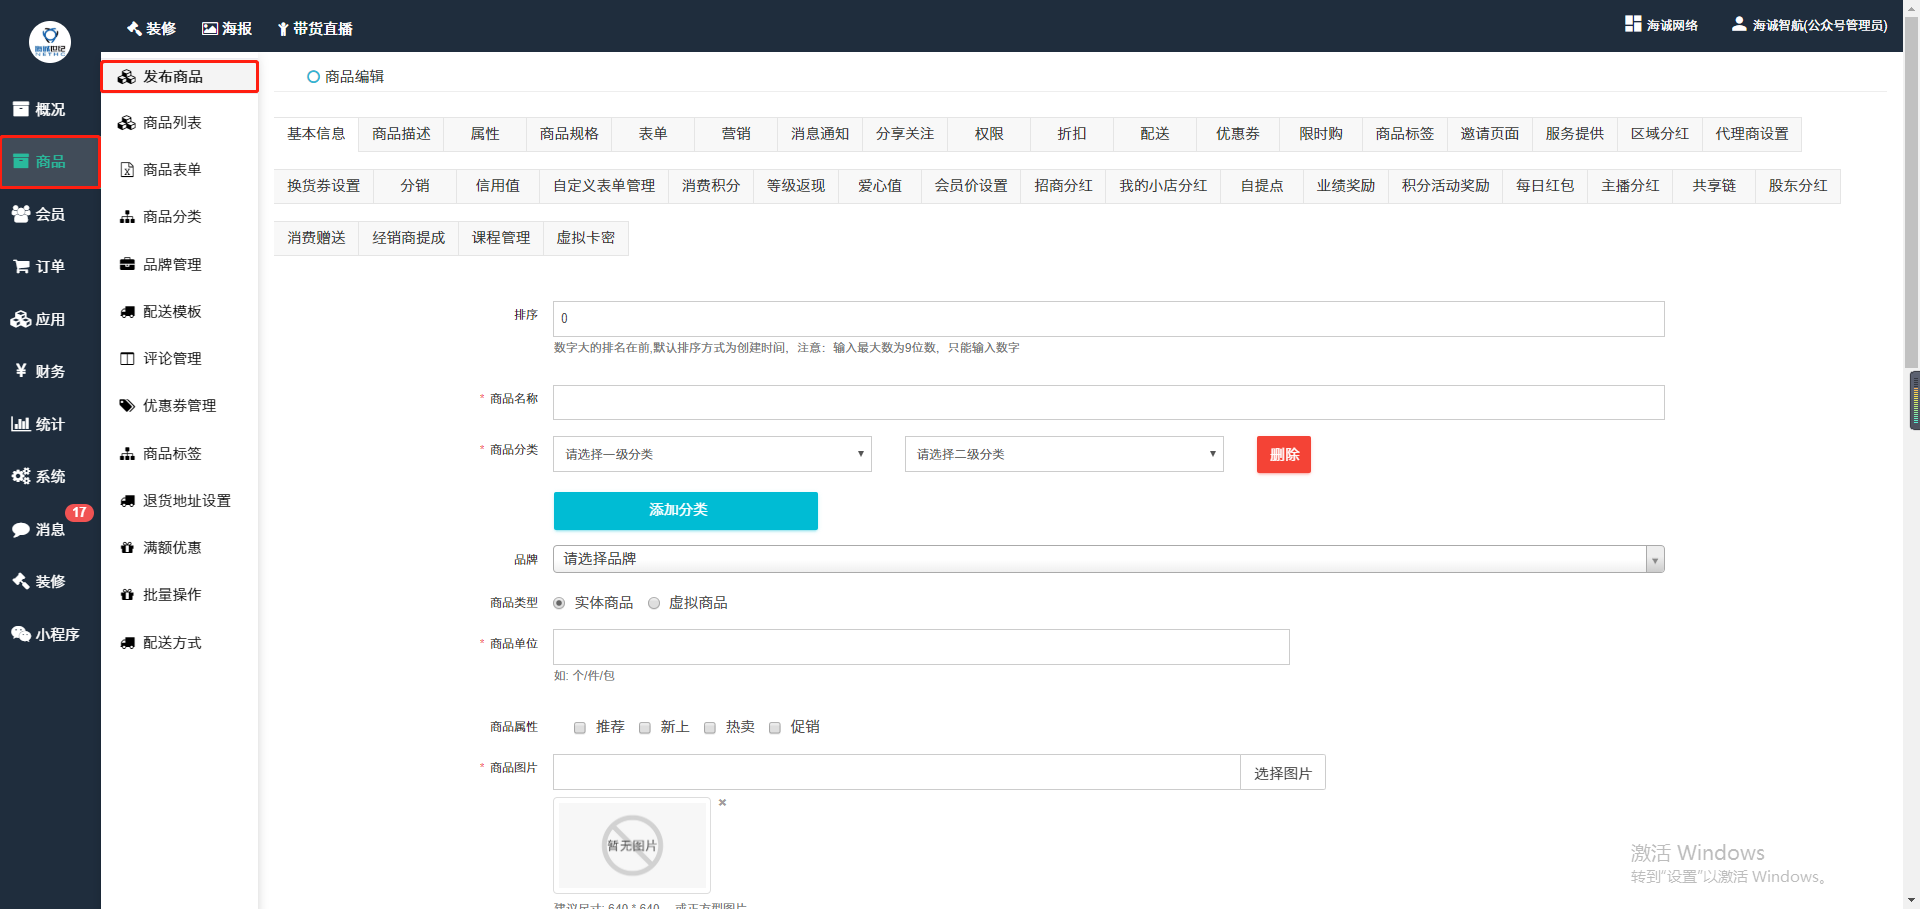Screen dimensions: 1920x909
Task: Expand the 请选择二级分类 dropdown
Action: coord(1064,454)
